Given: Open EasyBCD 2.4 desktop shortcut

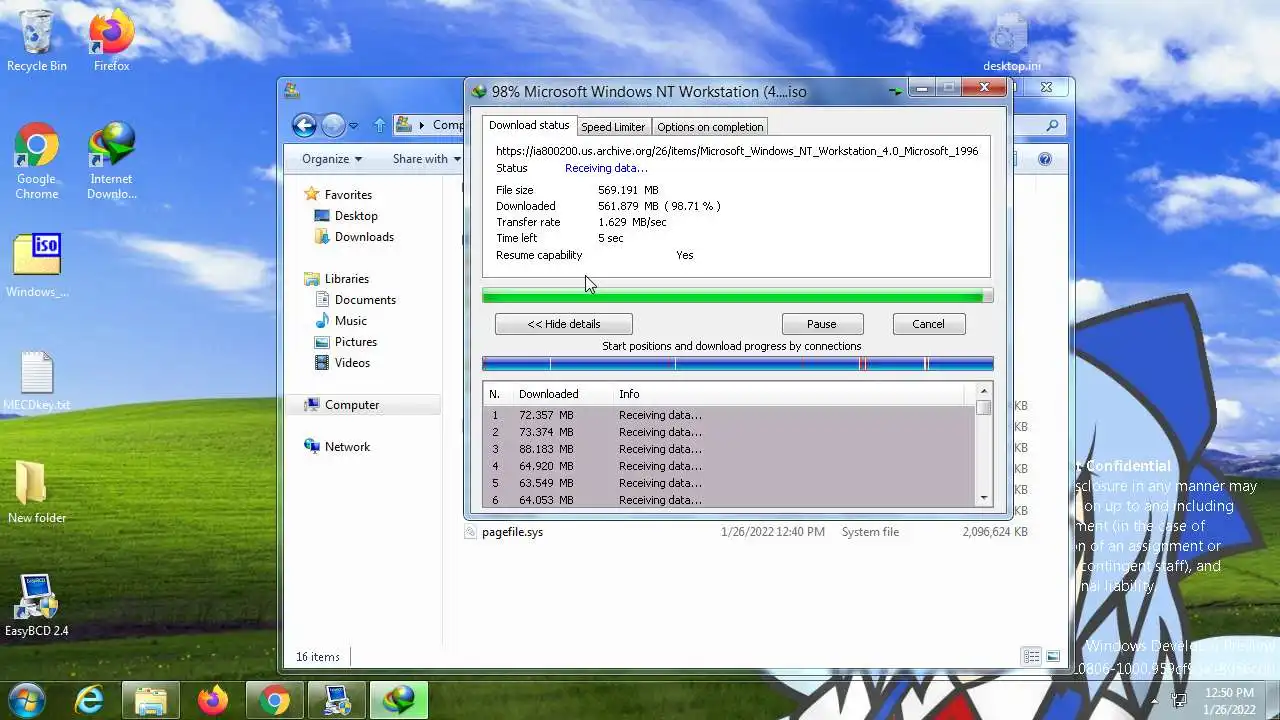Looking at the screenshot, I should pos(37,605).
